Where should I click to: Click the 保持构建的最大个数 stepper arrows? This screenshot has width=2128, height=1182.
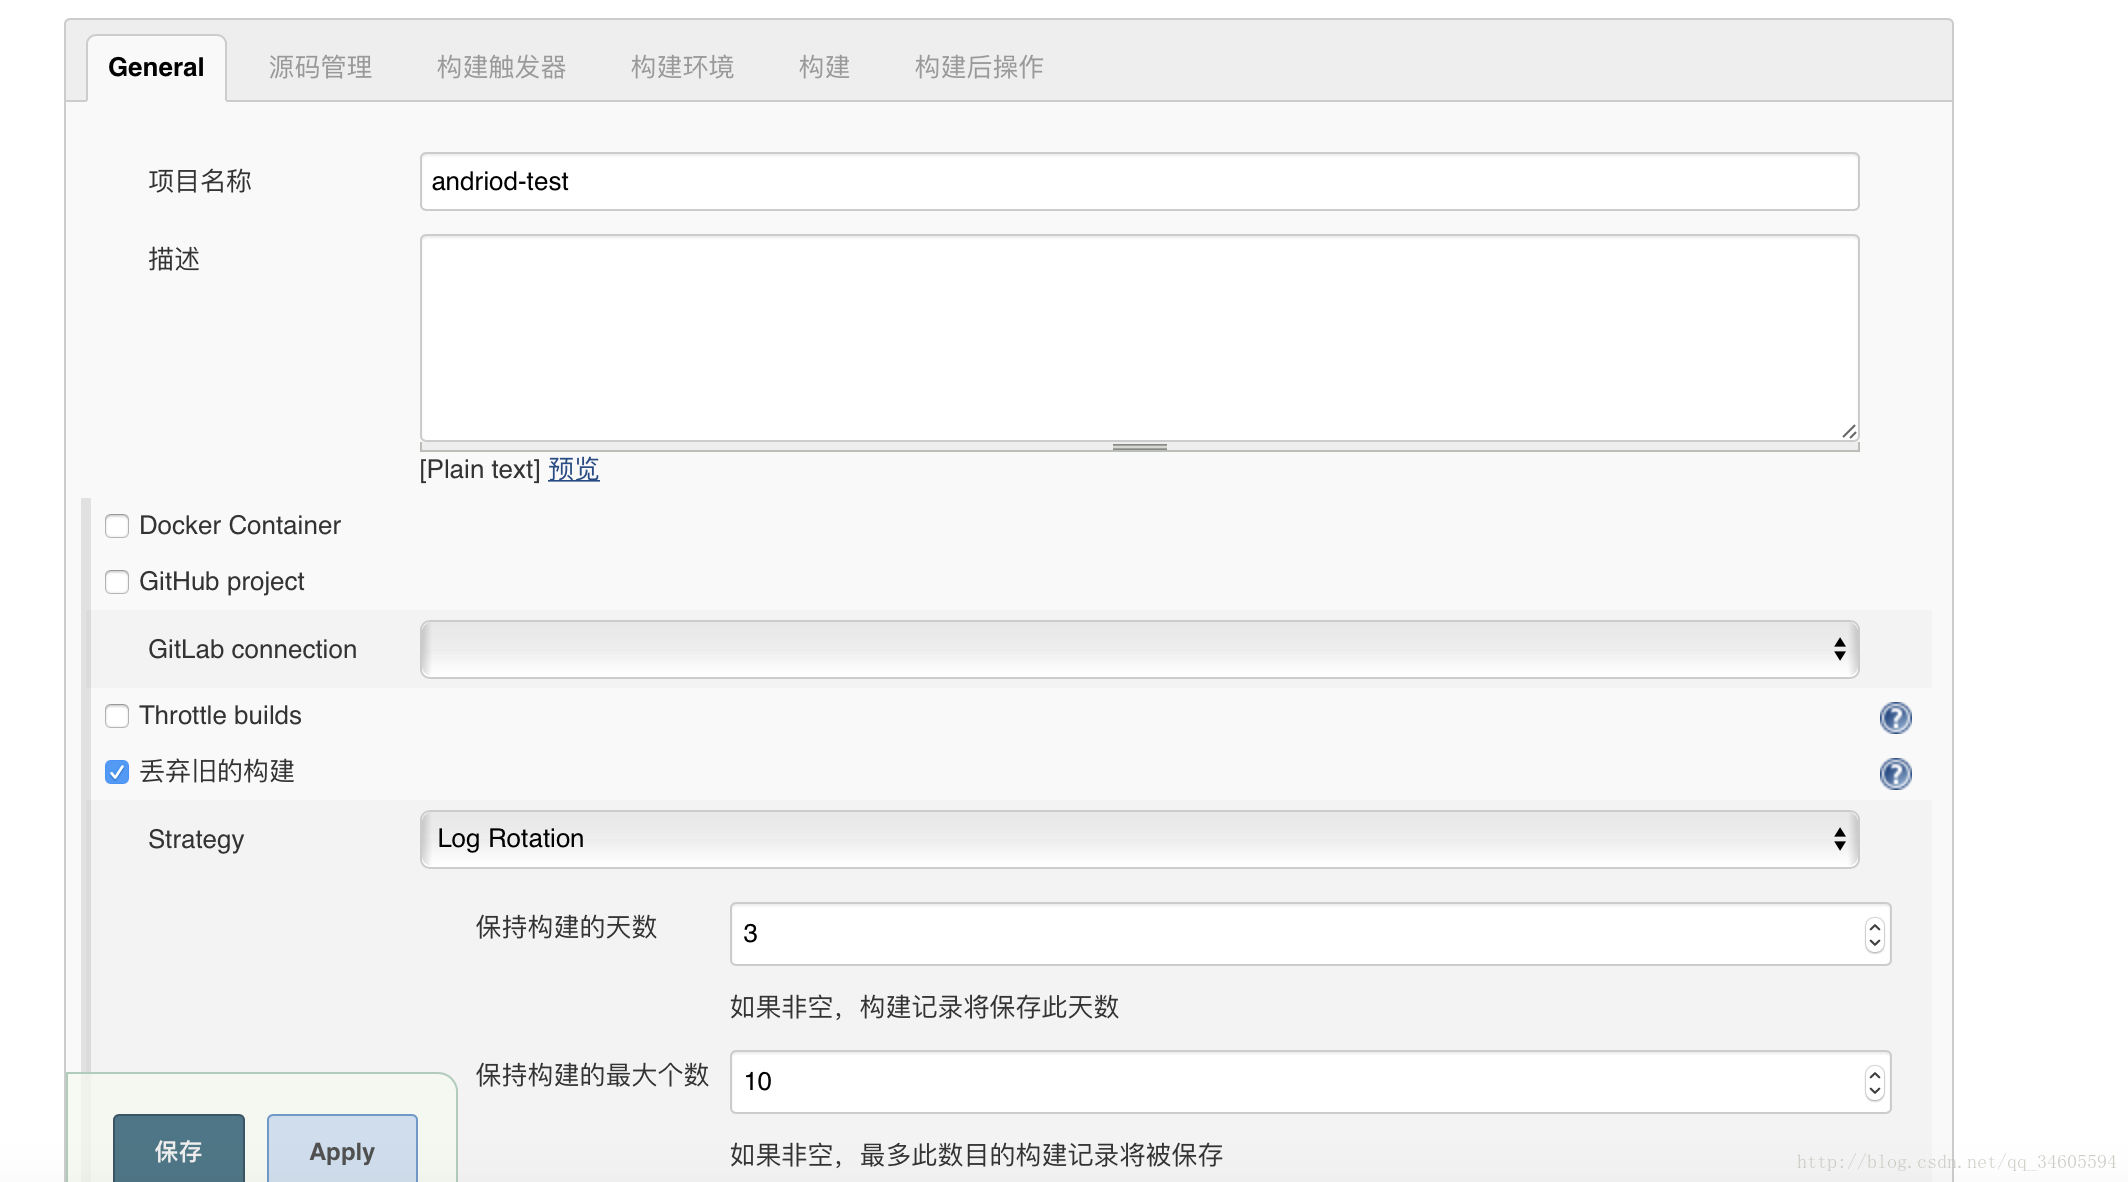point(1874,1082)
